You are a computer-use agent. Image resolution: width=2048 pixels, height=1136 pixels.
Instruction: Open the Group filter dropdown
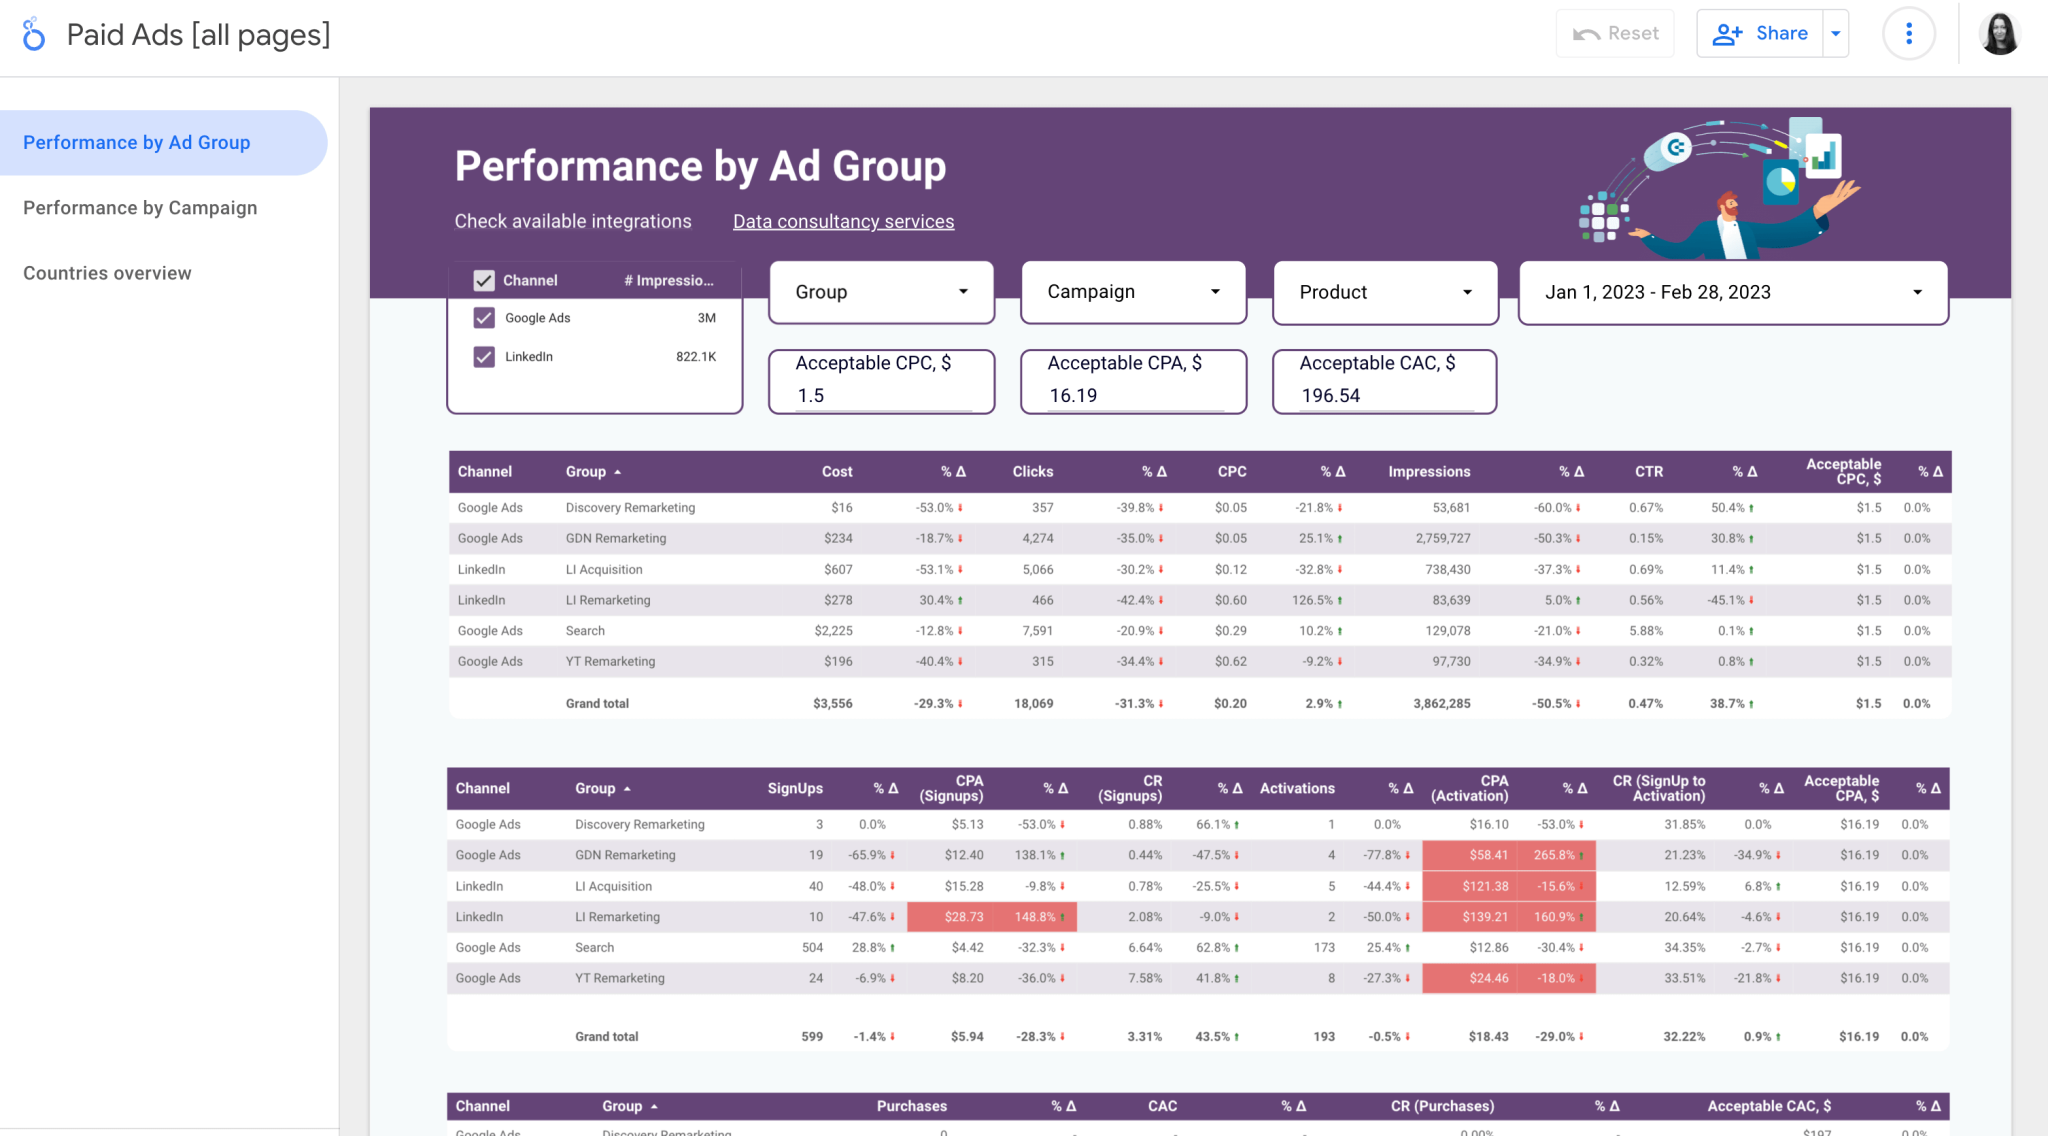(x=880, y=292)
